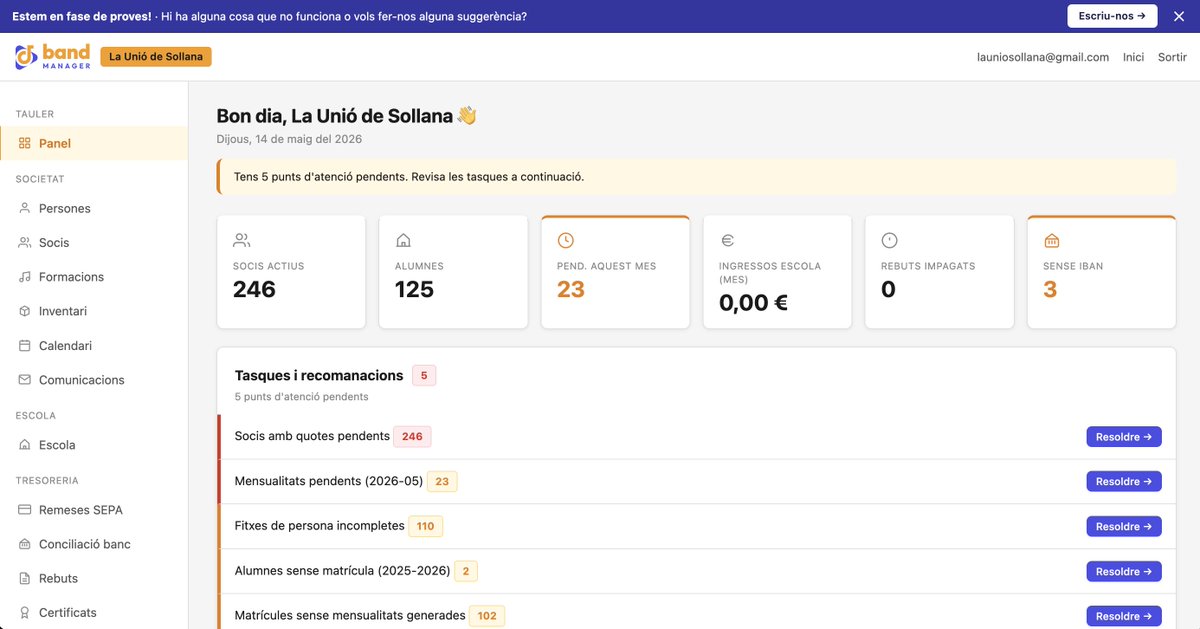Viewport: 1200px width, 629px height.
Task: Open the Rebuts impagats 0 card
Action: tap(938, 272)
